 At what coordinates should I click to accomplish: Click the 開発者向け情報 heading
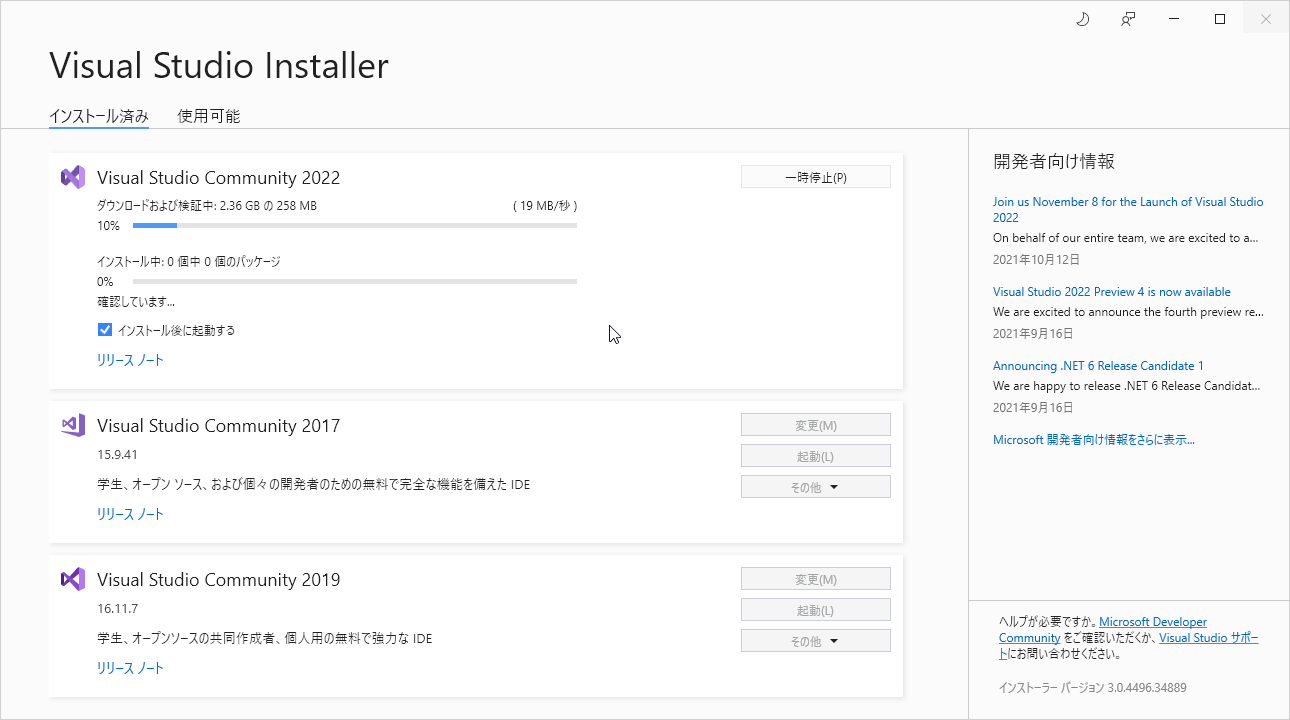[1054, 161]
